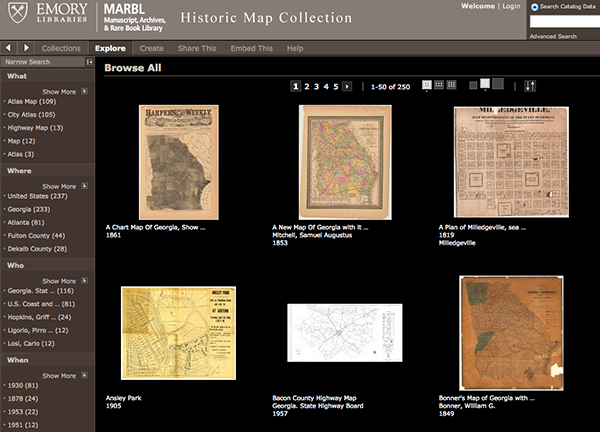Click the back arrow navigation icon
This screenshot has width=600, height=432.
8,47
